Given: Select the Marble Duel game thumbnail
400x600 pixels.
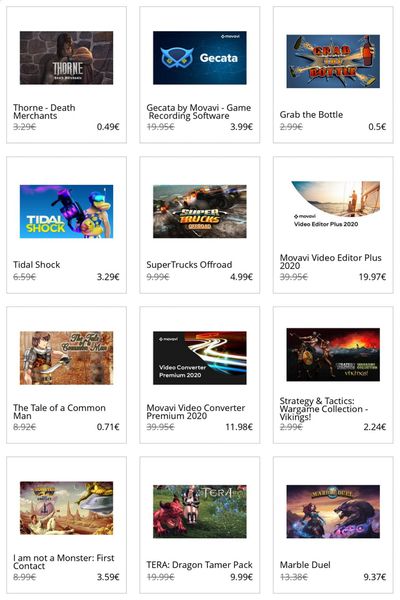Looking at the screenshot, I should (x=333, y=511).
